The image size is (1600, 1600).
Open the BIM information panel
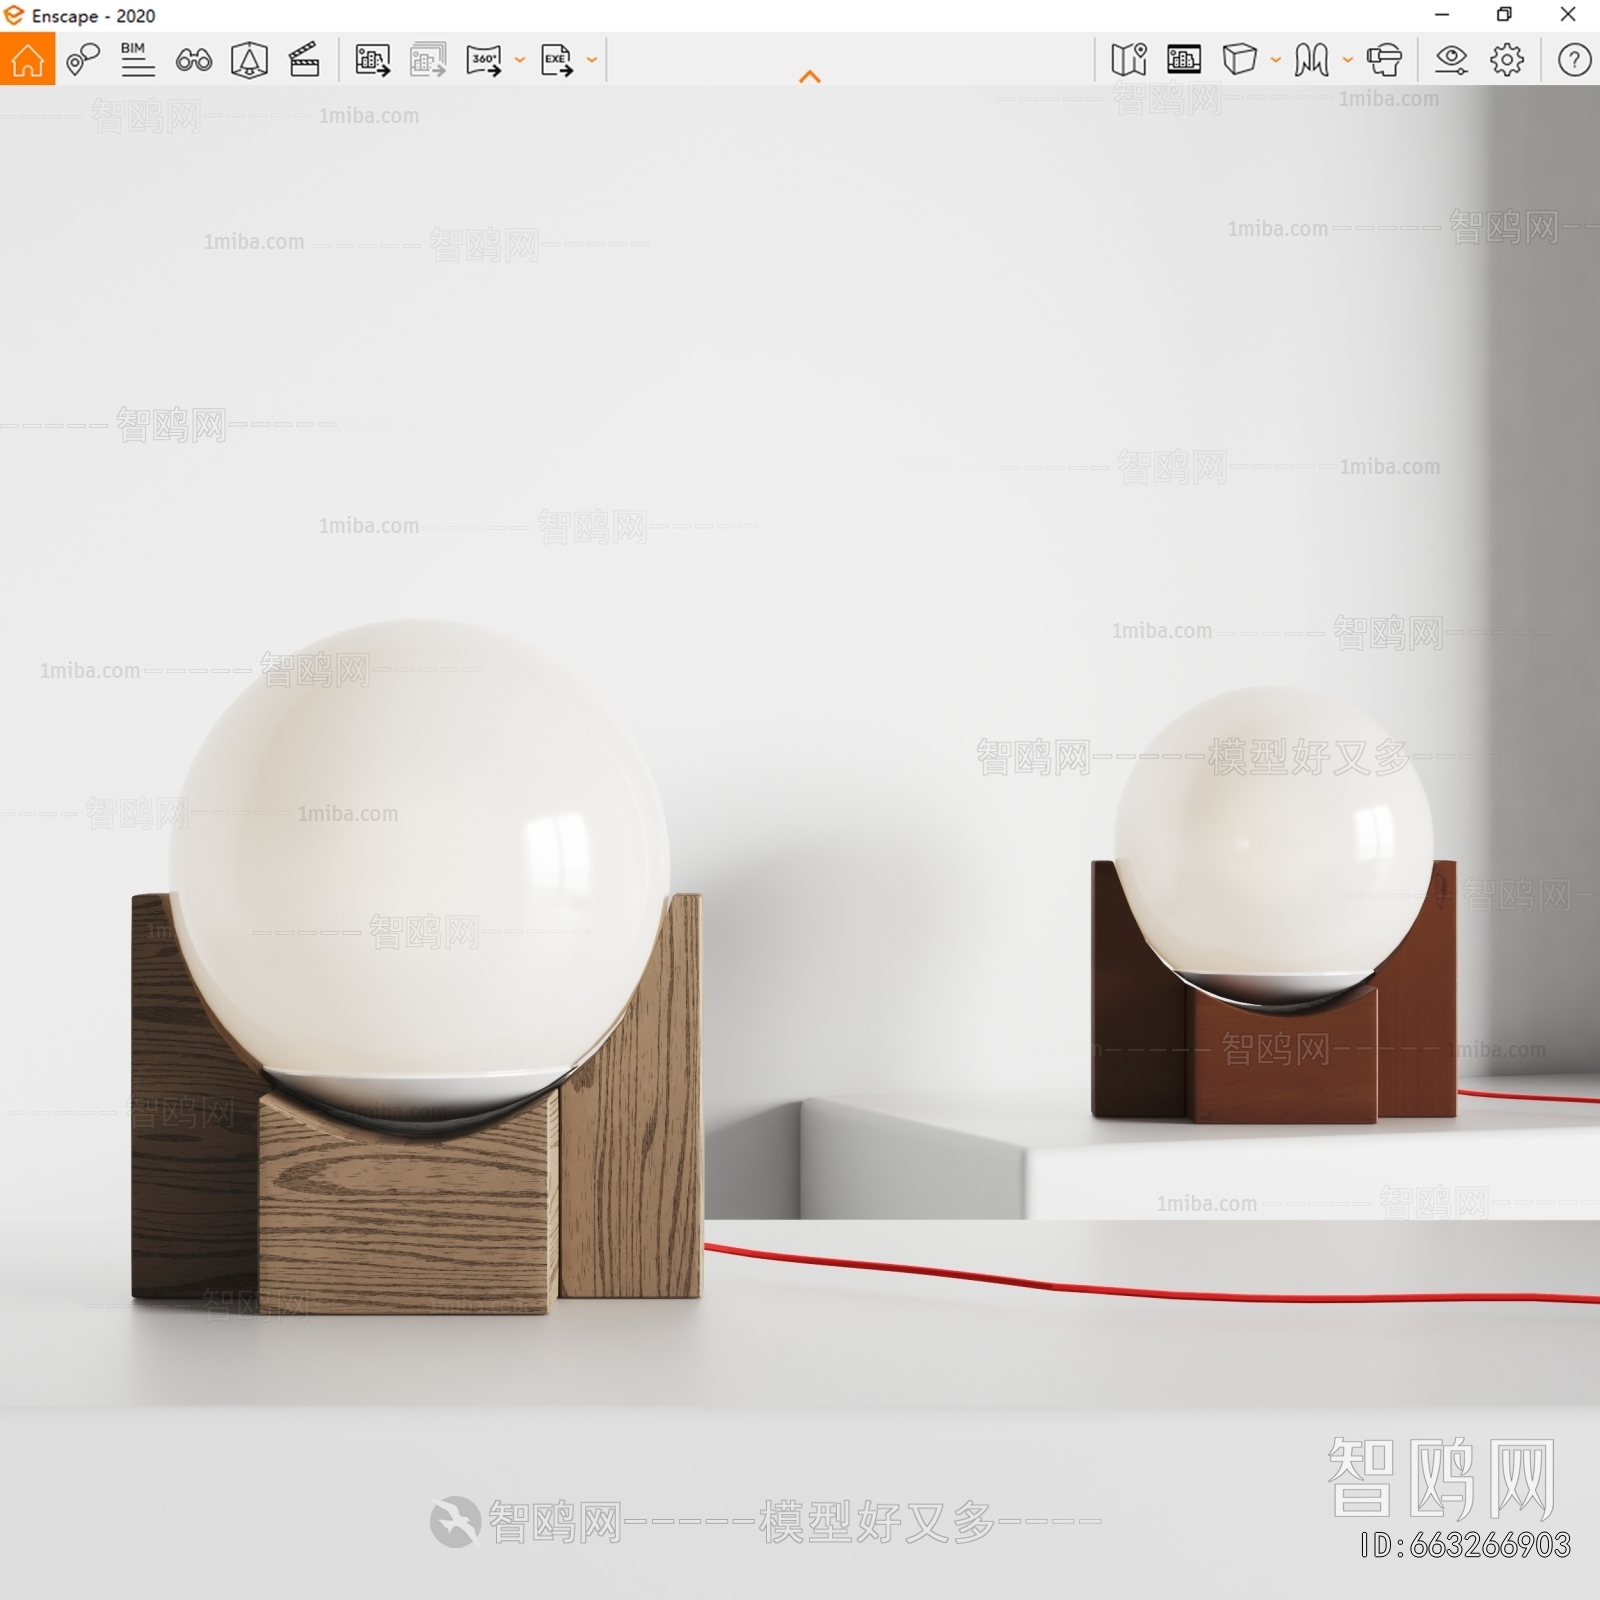(137, 60)
